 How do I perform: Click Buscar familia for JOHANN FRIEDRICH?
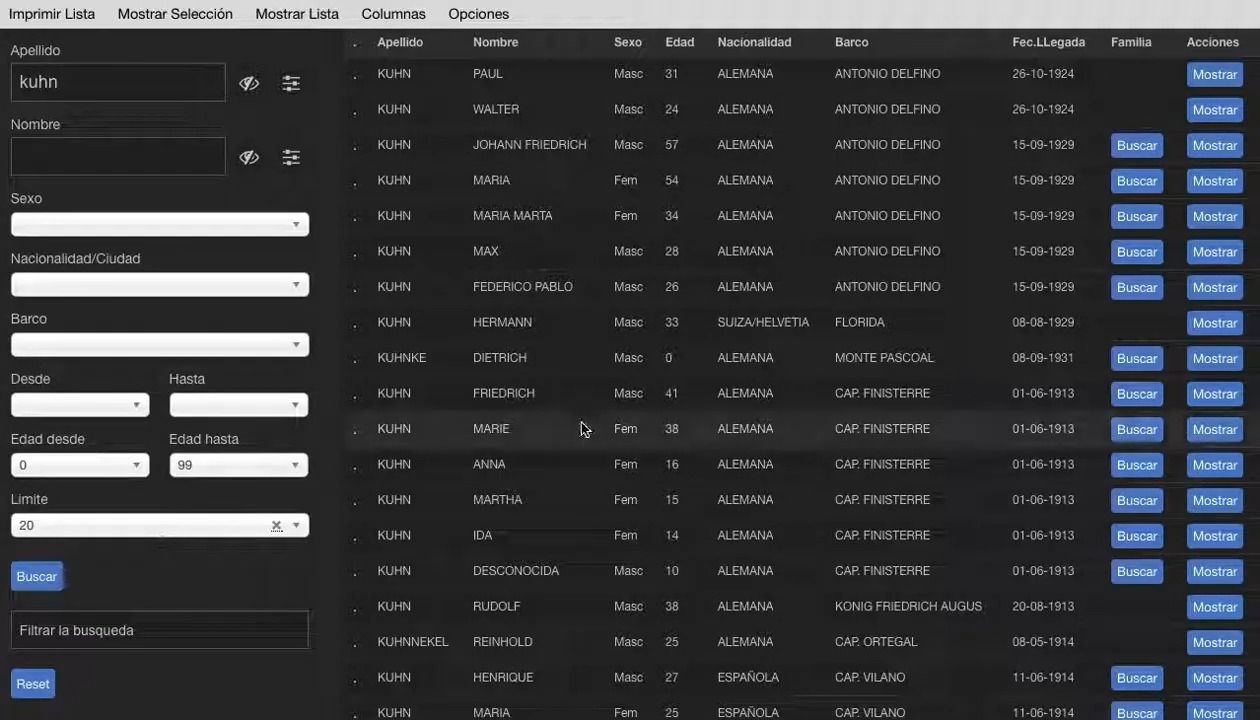tap(1137, 146)
